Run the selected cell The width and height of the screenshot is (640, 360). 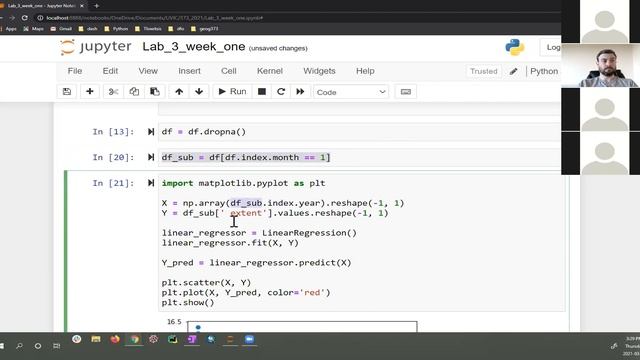pos(232,92)
